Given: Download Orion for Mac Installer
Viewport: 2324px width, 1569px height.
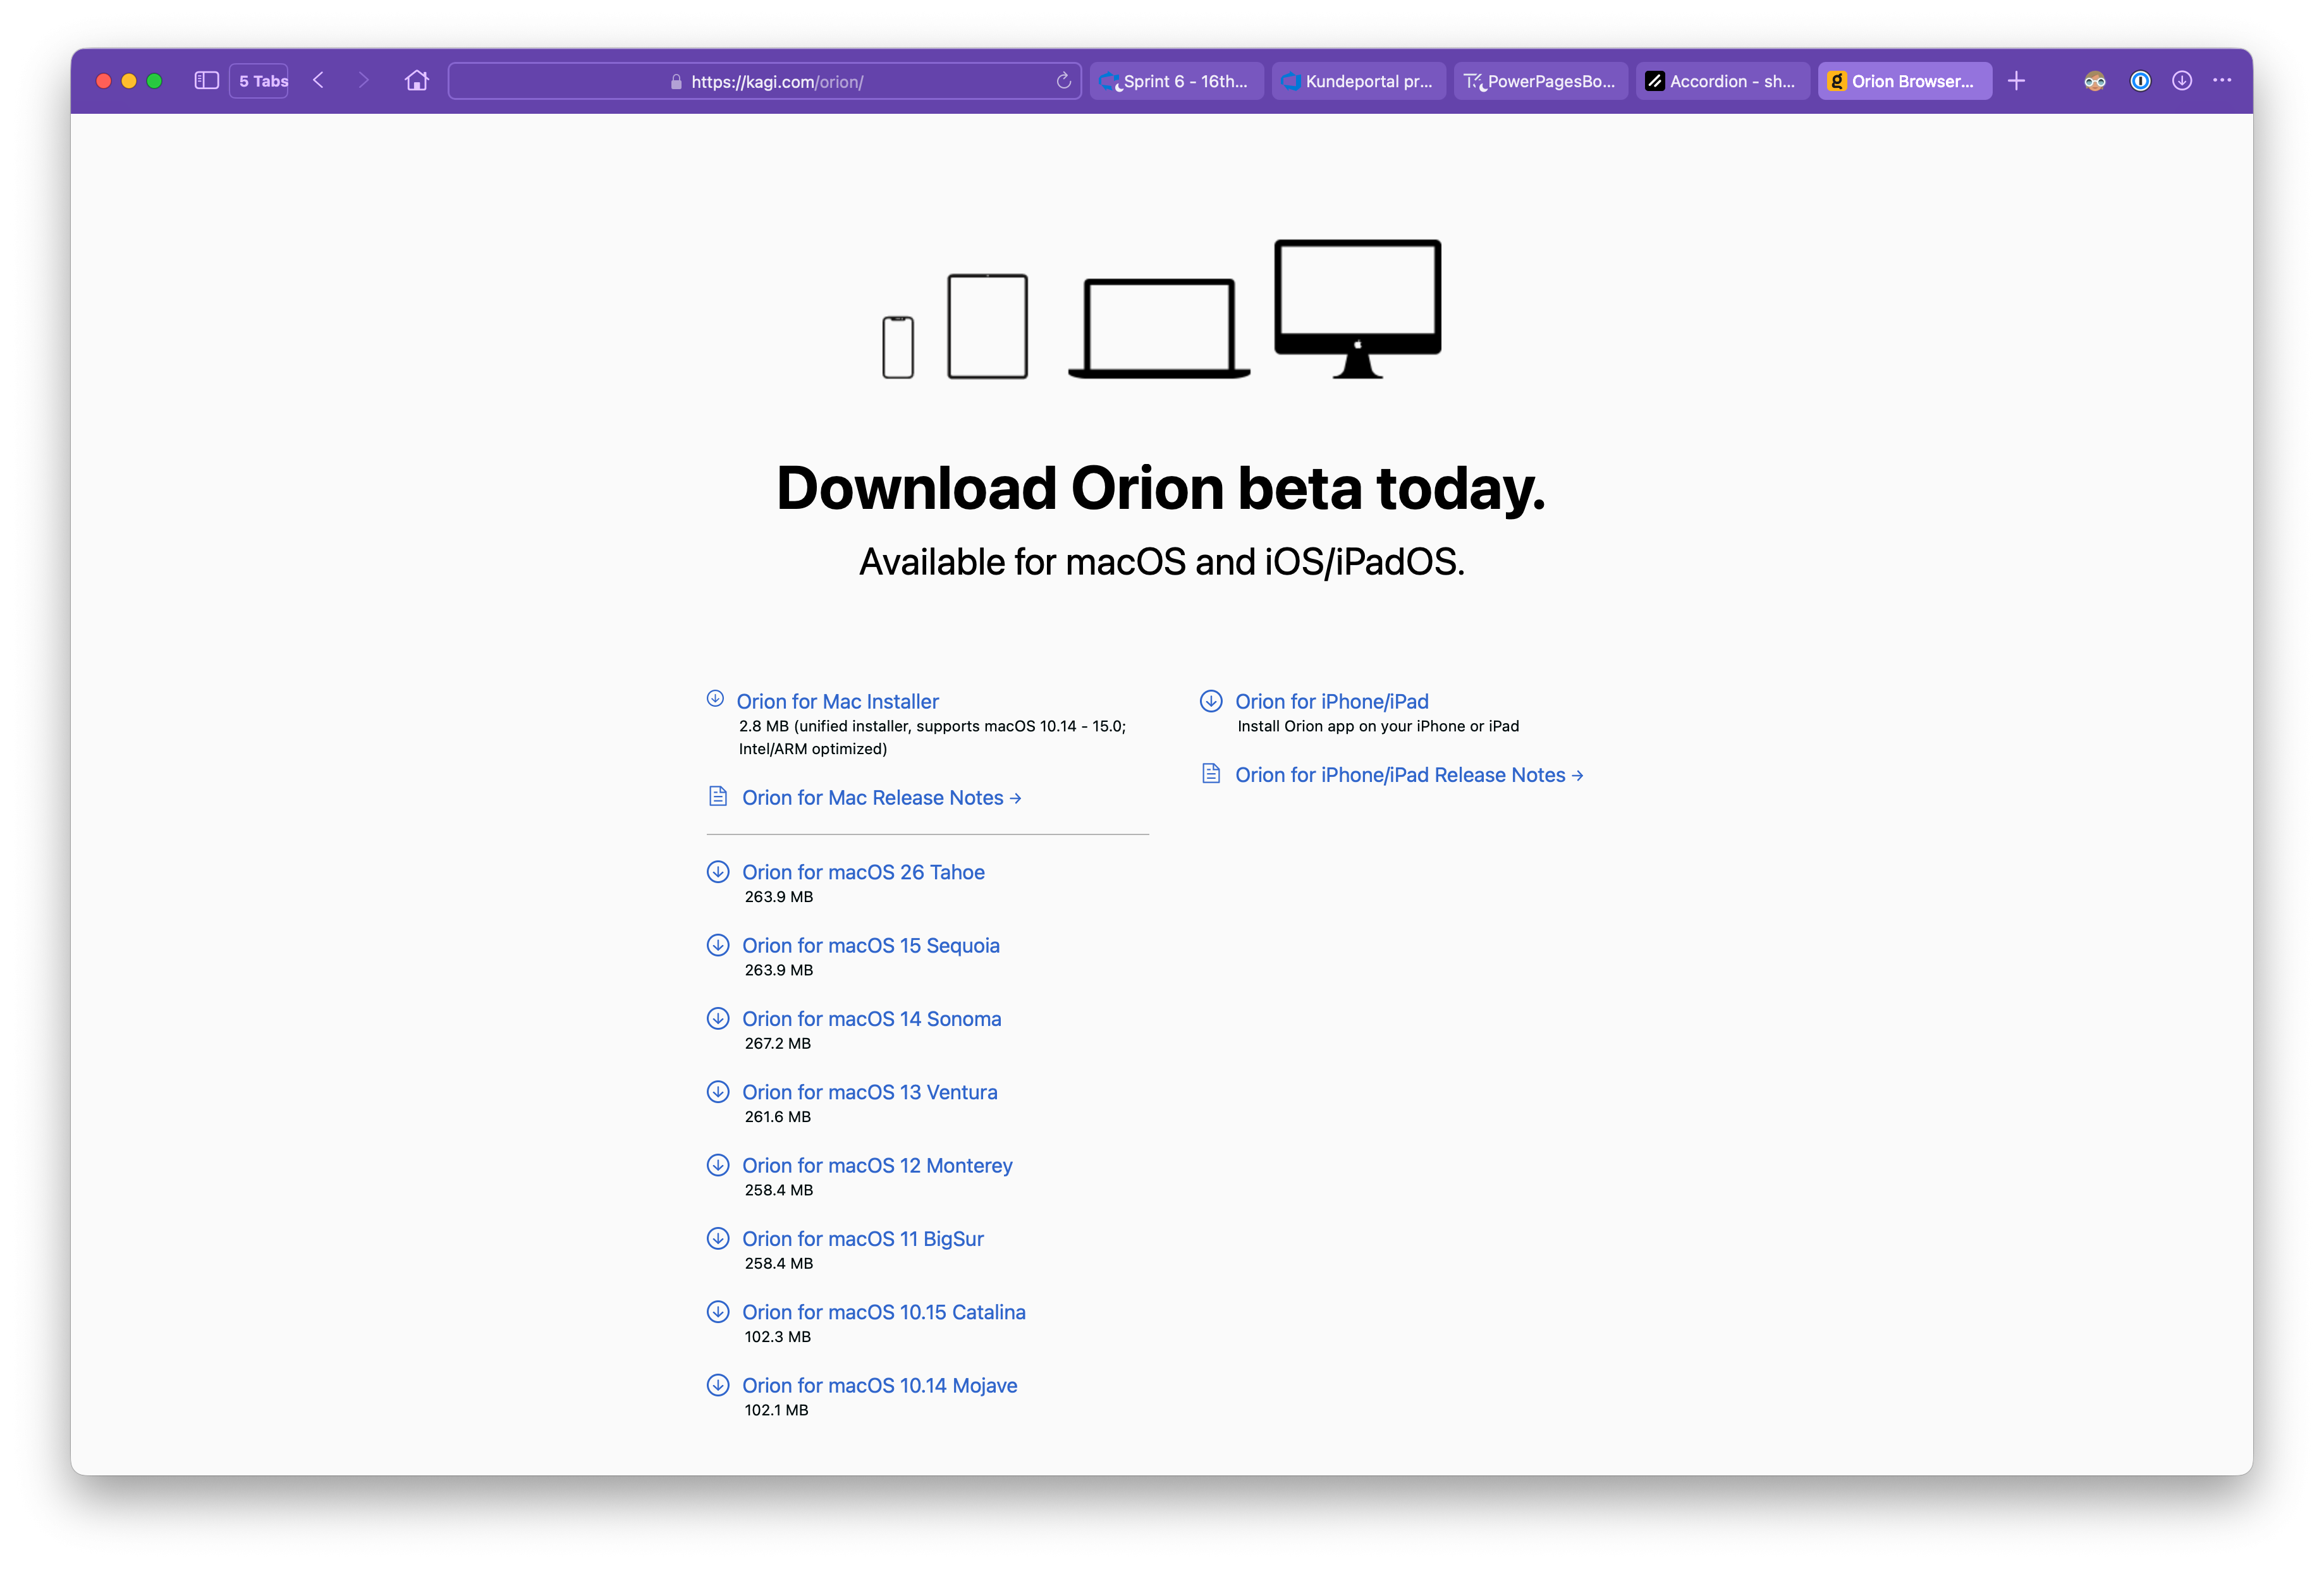Looking at the screenshot, I should click(837, 701).
